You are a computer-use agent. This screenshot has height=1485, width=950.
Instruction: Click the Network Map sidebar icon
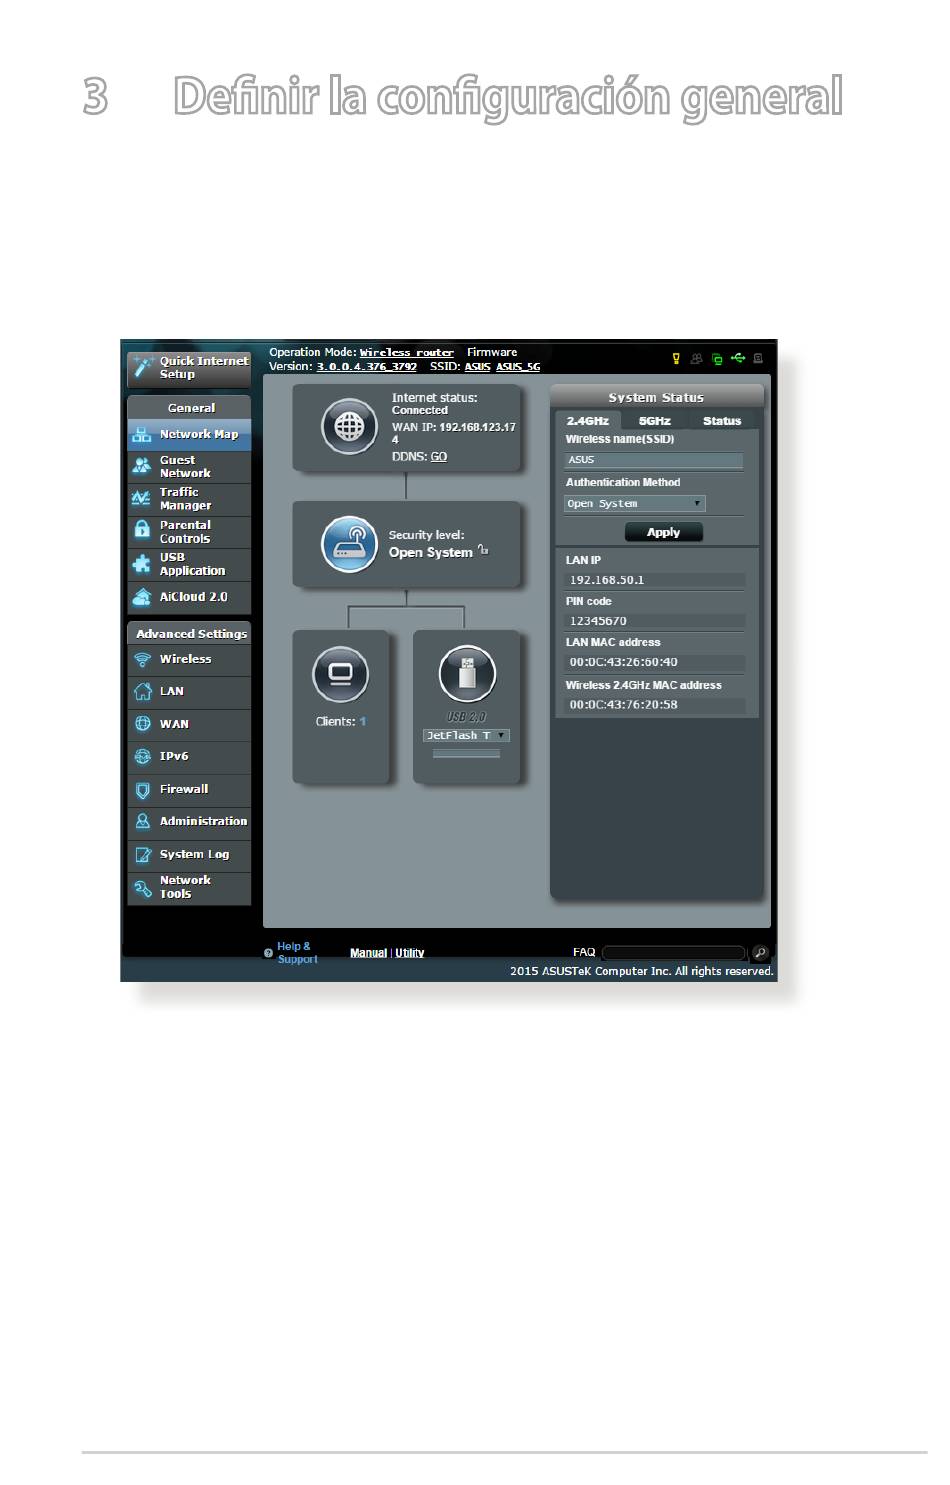pos(142,435)
